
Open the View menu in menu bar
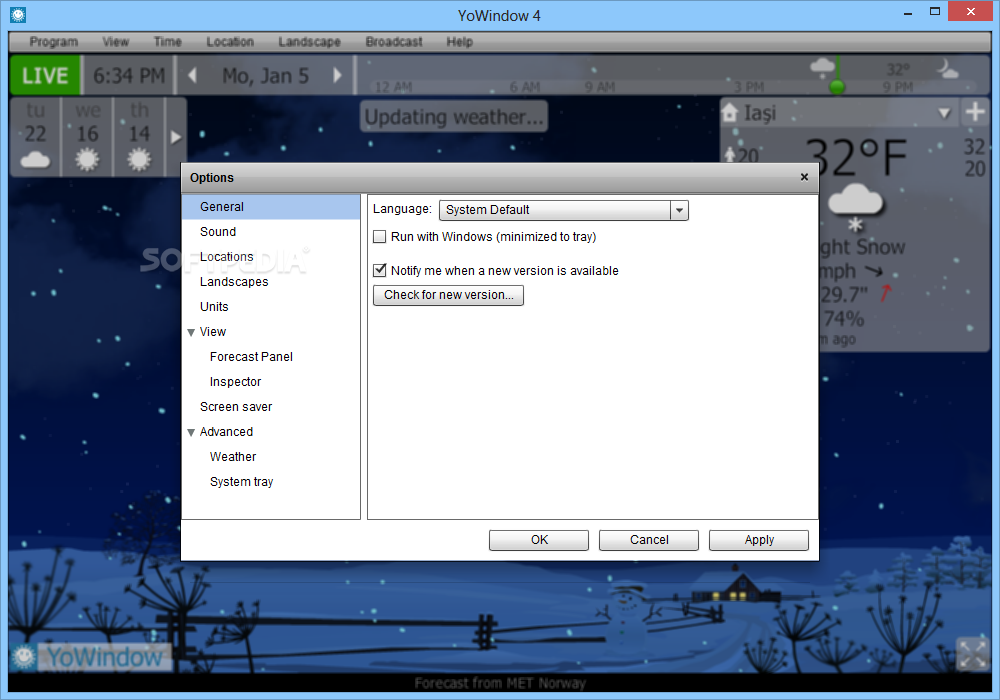point(115,41)
